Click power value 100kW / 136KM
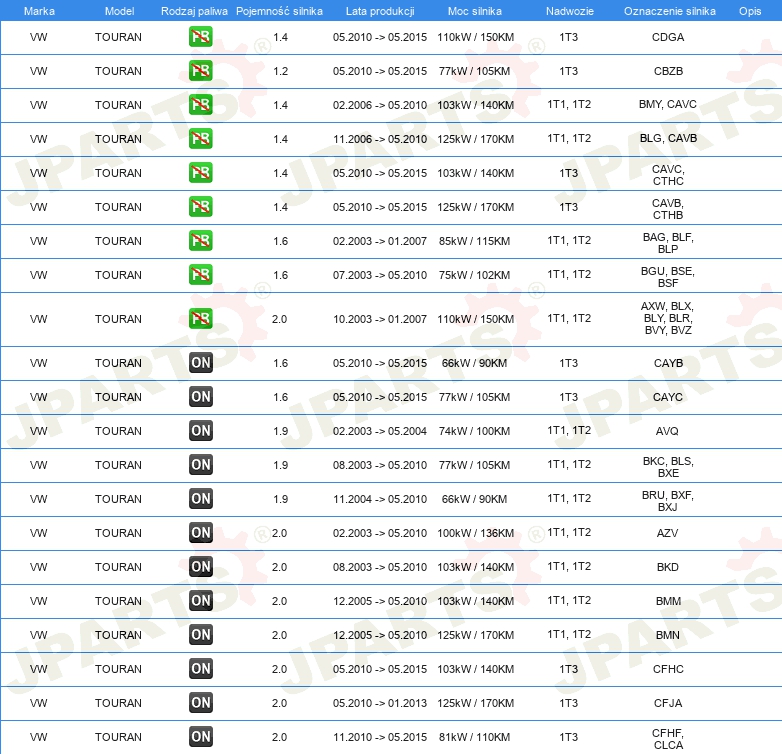The height and width of the screenshot is (754, 782). pyautogui.click(x=475, y=533)
